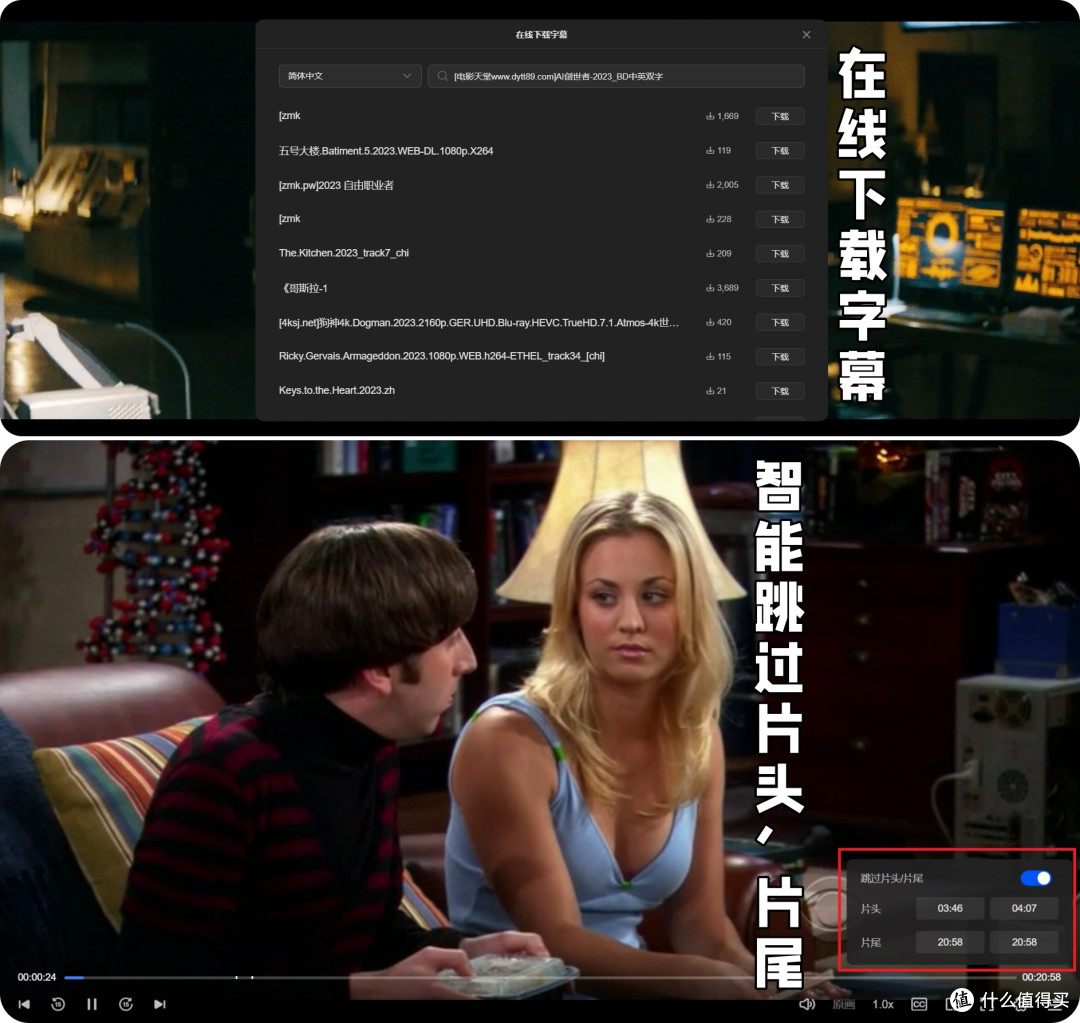The width and height of the screenshot is (1080, 1023).
Task: Download the Dogman.2023.2160p subtitle
Action: (x=780, y=322)
